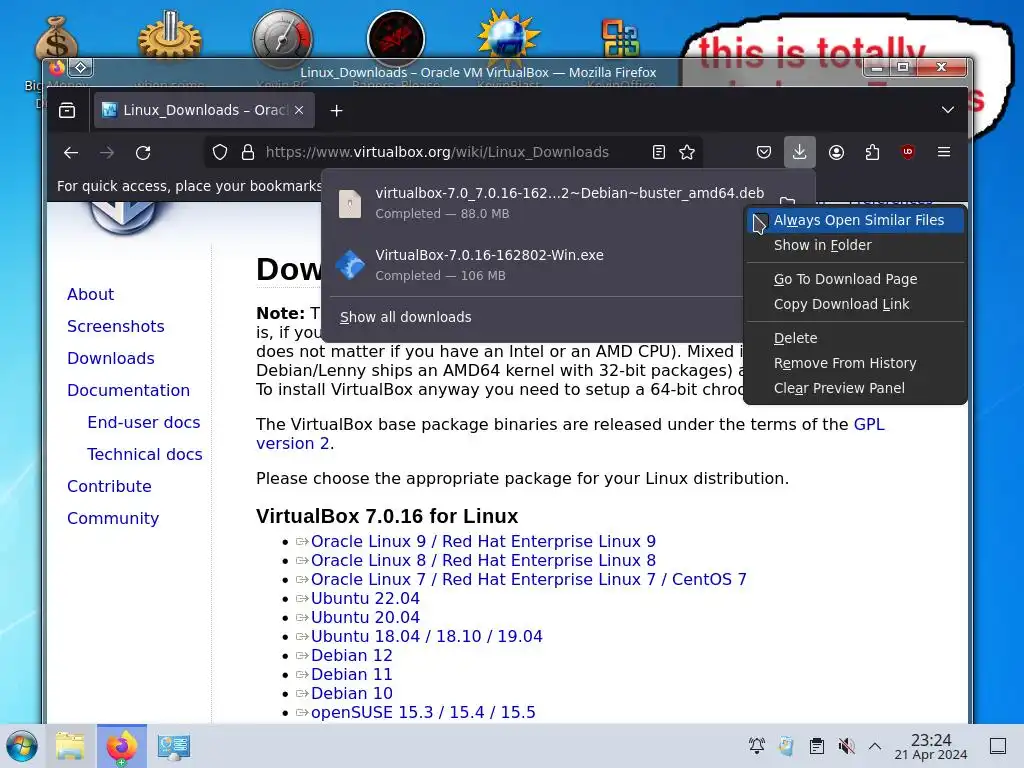The image size is (1024, 768).
Task: Open the clipboard tray icon
Action: [816, 746]
